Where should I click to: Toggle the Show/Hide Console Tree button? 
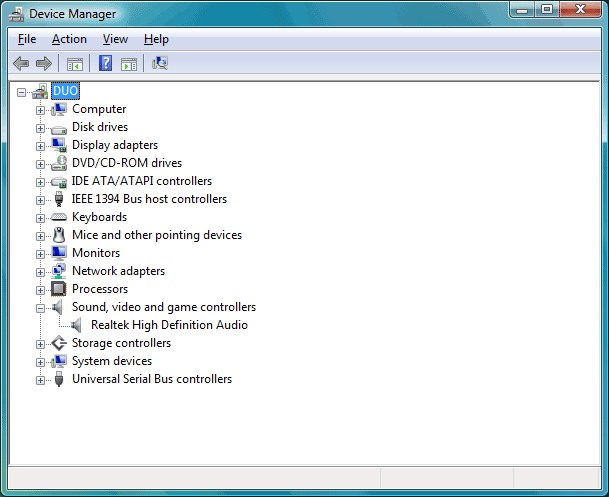pyautogui.click(x=75, y=64)
